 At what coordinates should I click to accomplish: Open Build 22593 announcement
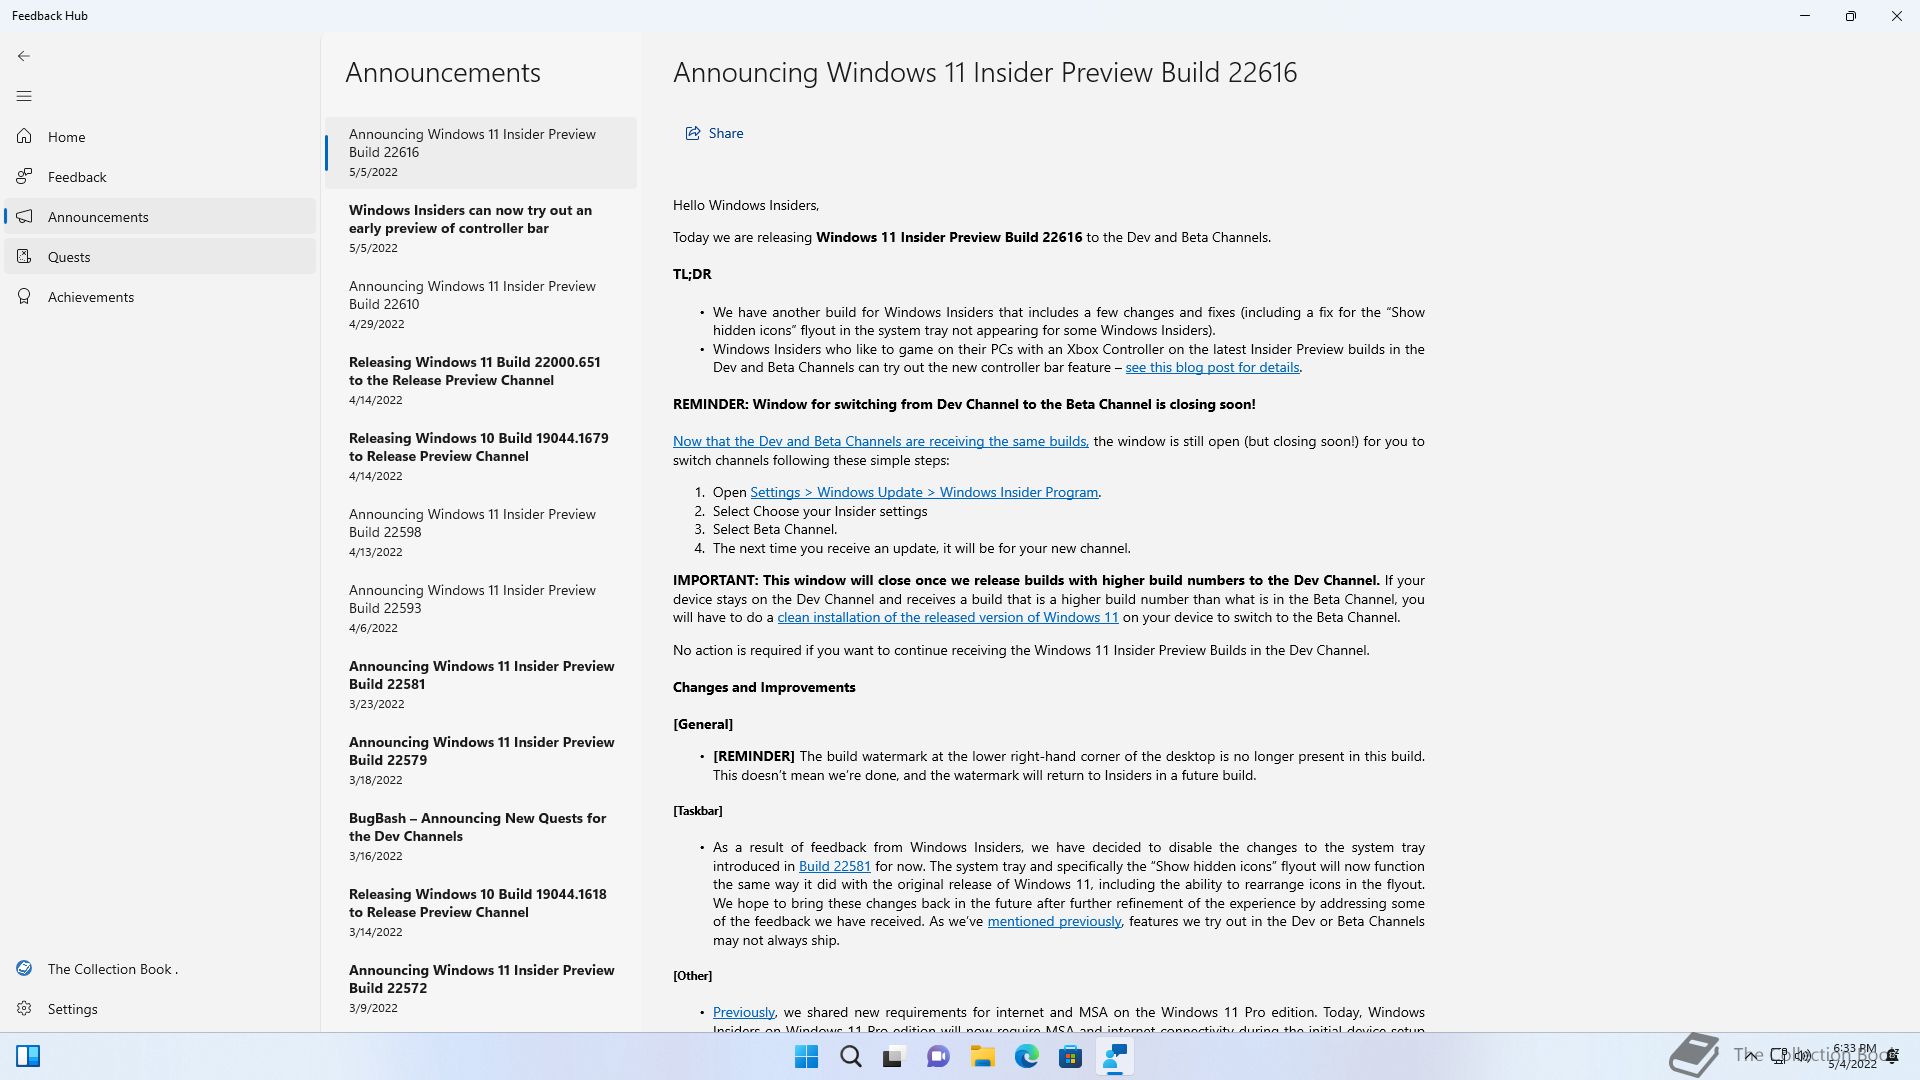click(481, 608)
